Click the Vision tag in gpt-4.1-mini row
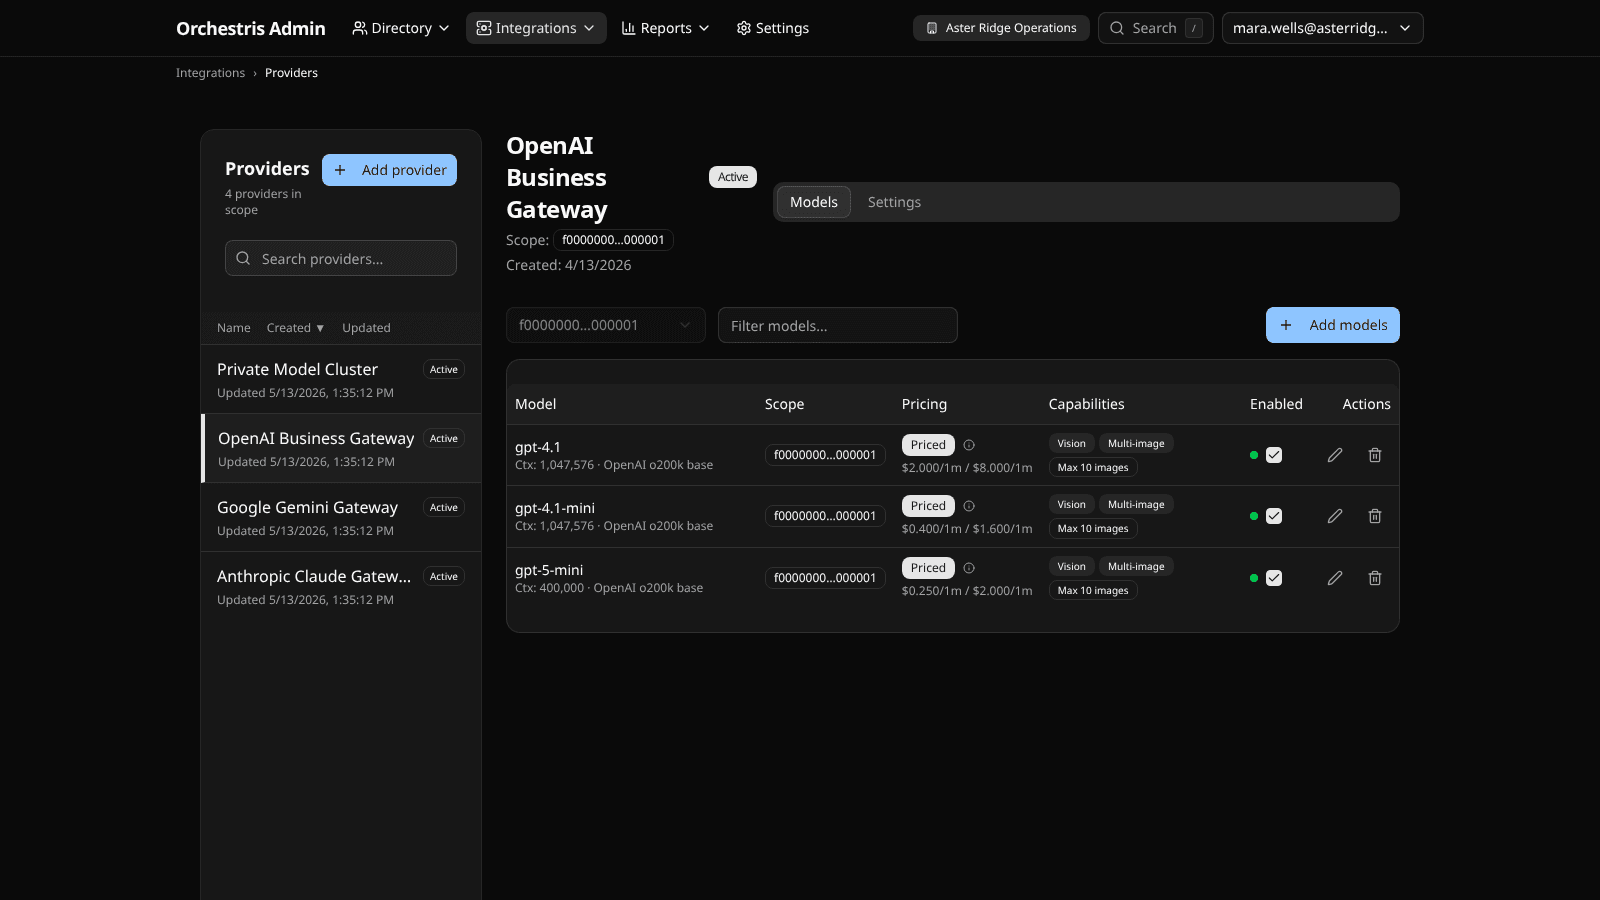Image resolution: width=1600 pixels, height=900 pixels. [1071, 505]
